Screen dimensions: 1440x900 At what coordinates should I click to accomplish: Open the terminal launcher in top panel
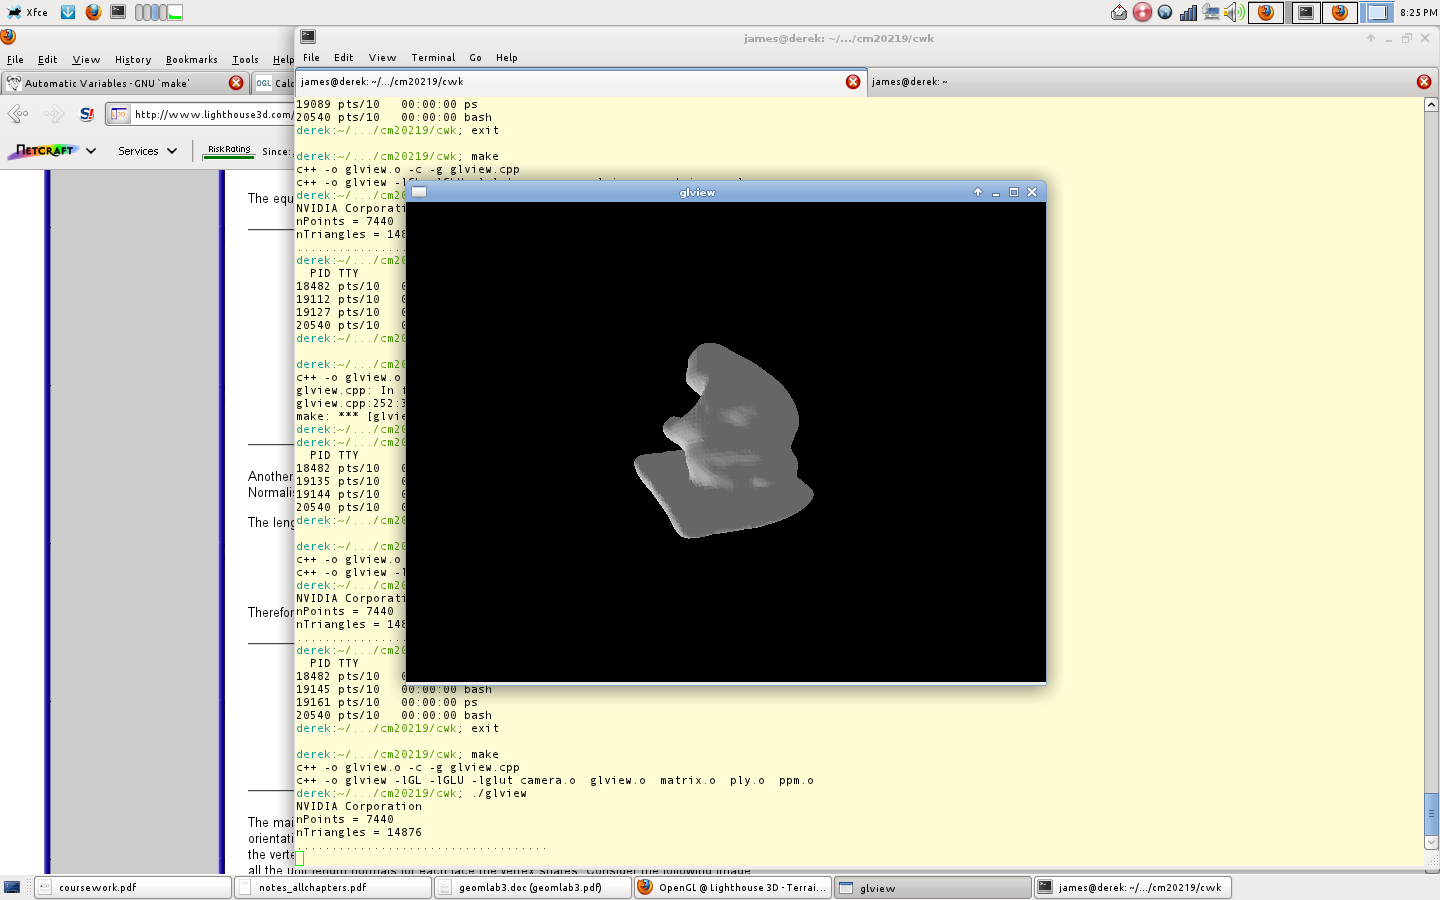[x=118, y=12]
